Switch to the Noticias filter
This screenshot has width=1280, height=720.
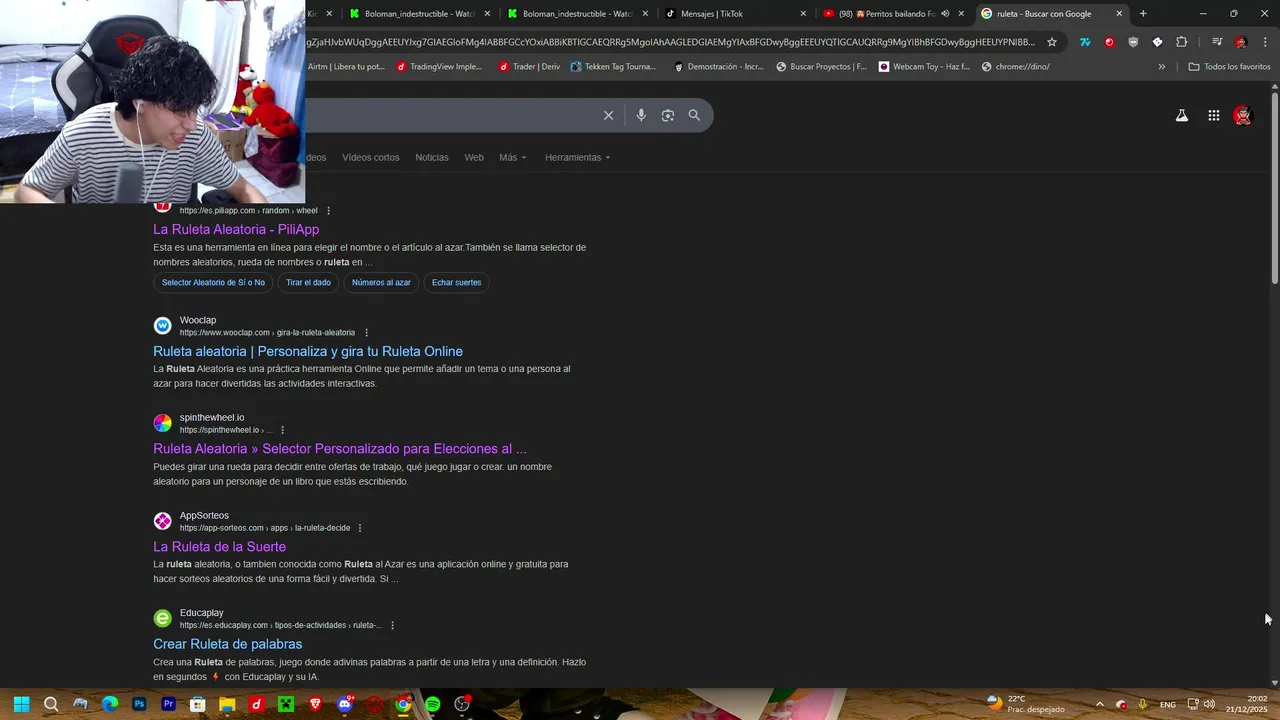point(432,158)
